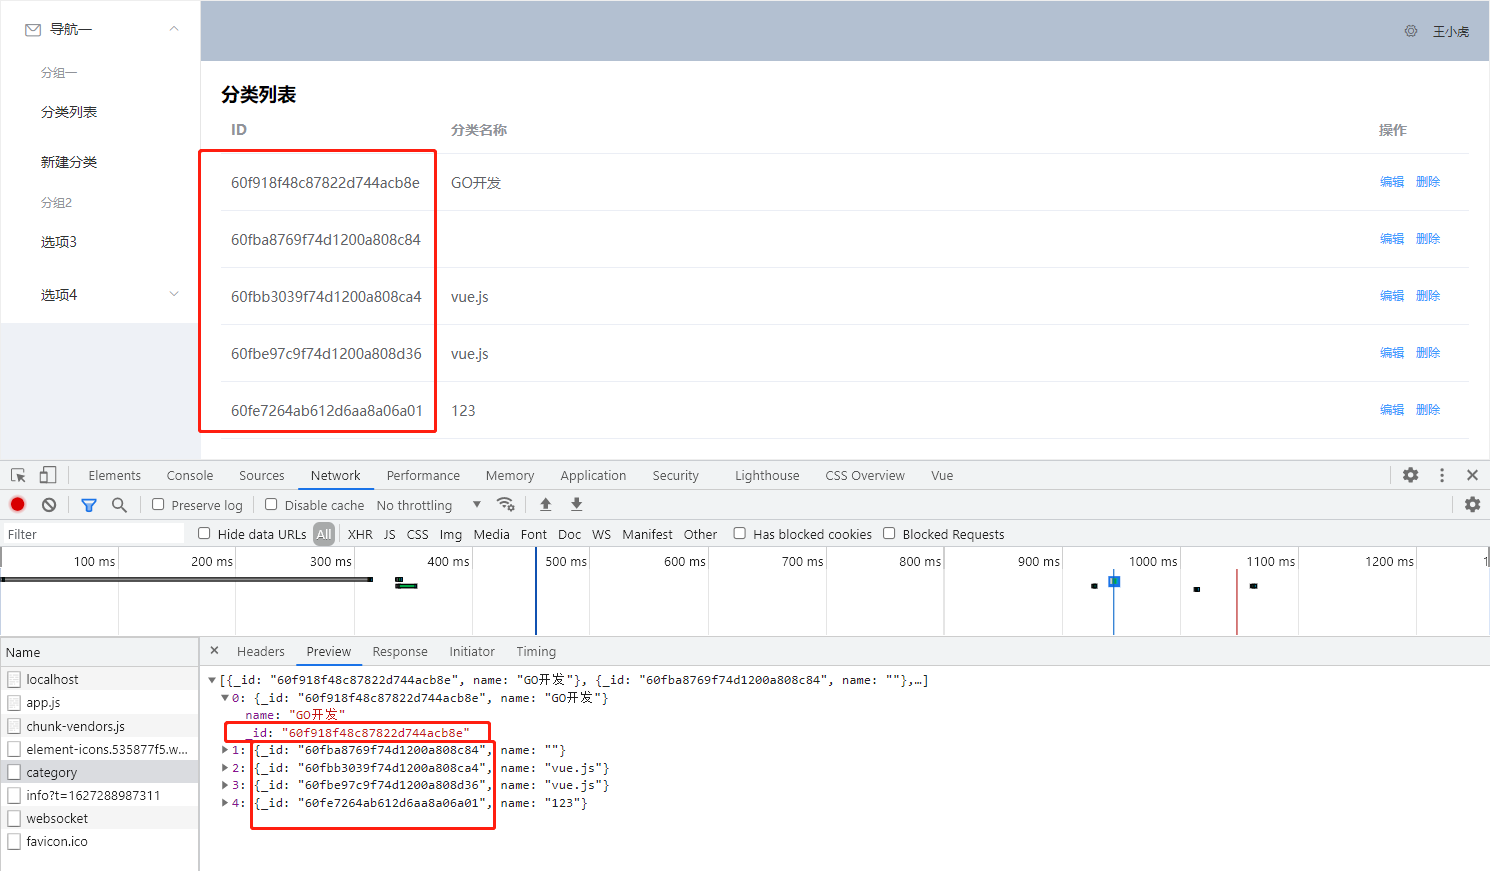The width and height of the screenshot is (1490, 871).
Task: Close the DevTools panel
Action: (x=1472, y=476)
